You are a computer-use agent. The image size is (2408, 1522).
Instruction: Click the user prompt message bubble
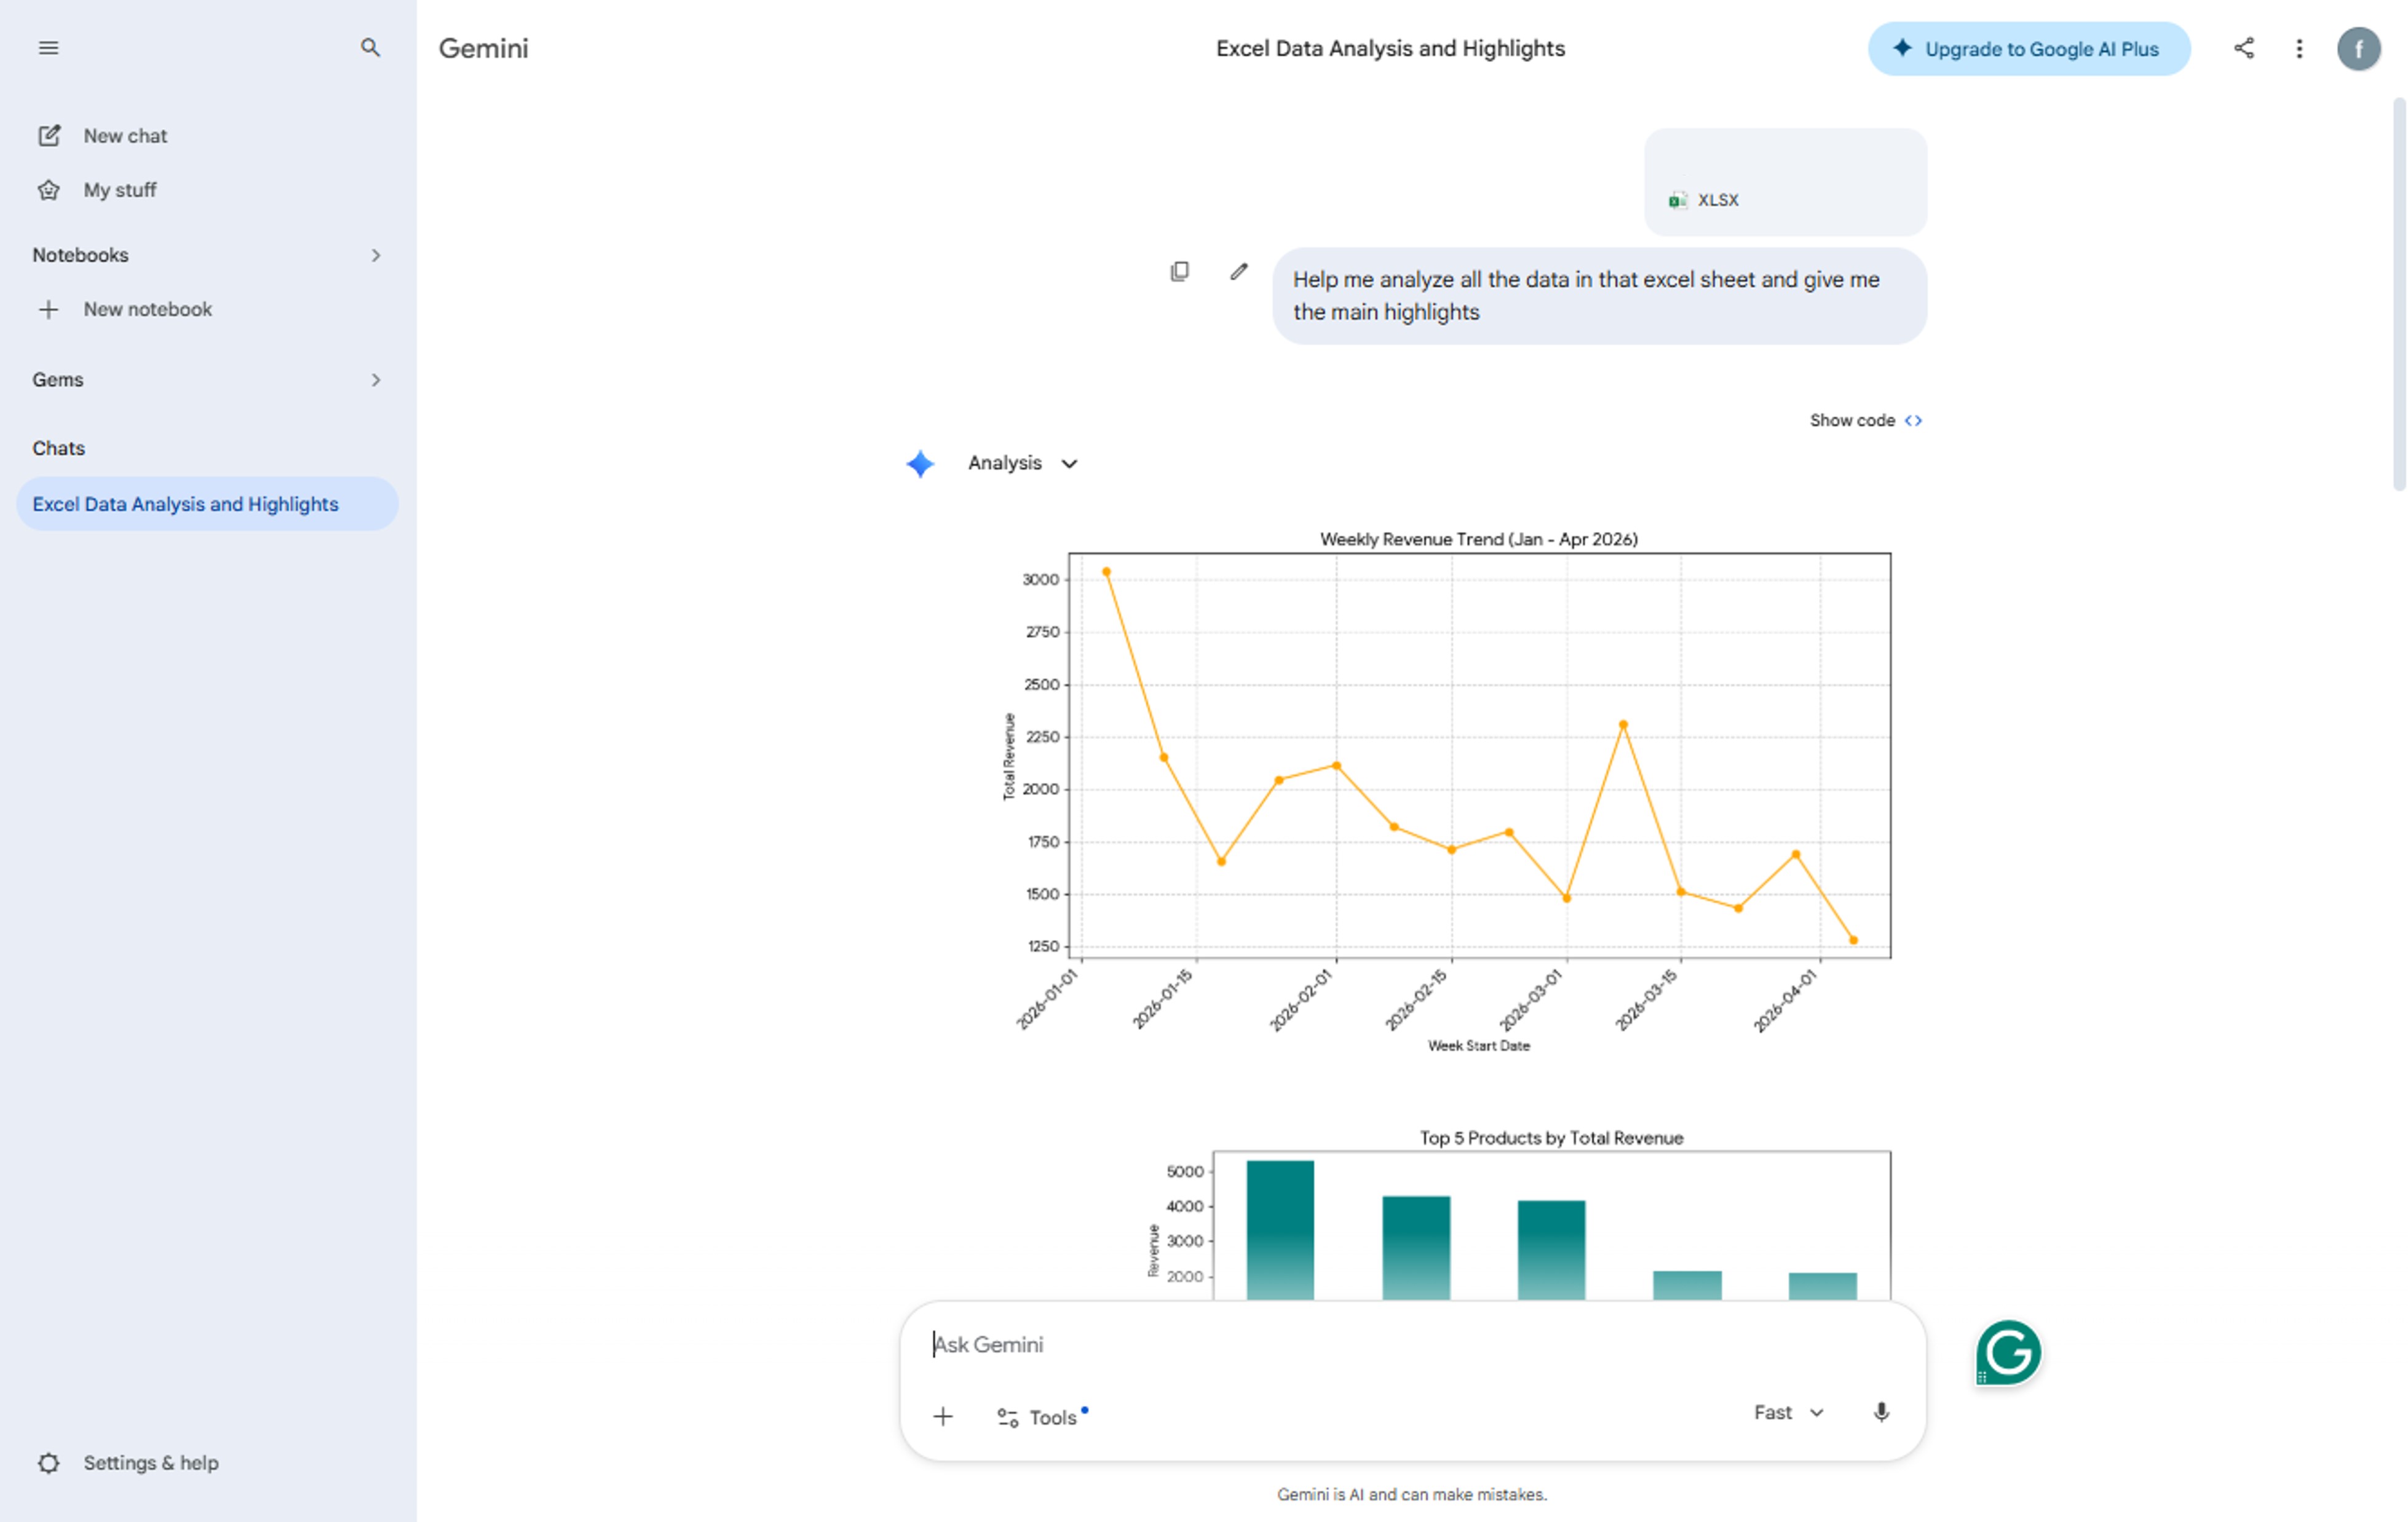(1599, 296)
